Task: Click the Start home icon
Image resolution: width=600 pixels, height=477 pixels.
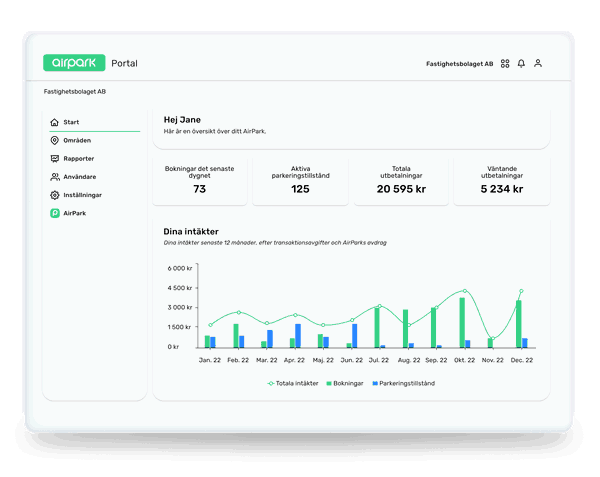Action: point(54,122)
